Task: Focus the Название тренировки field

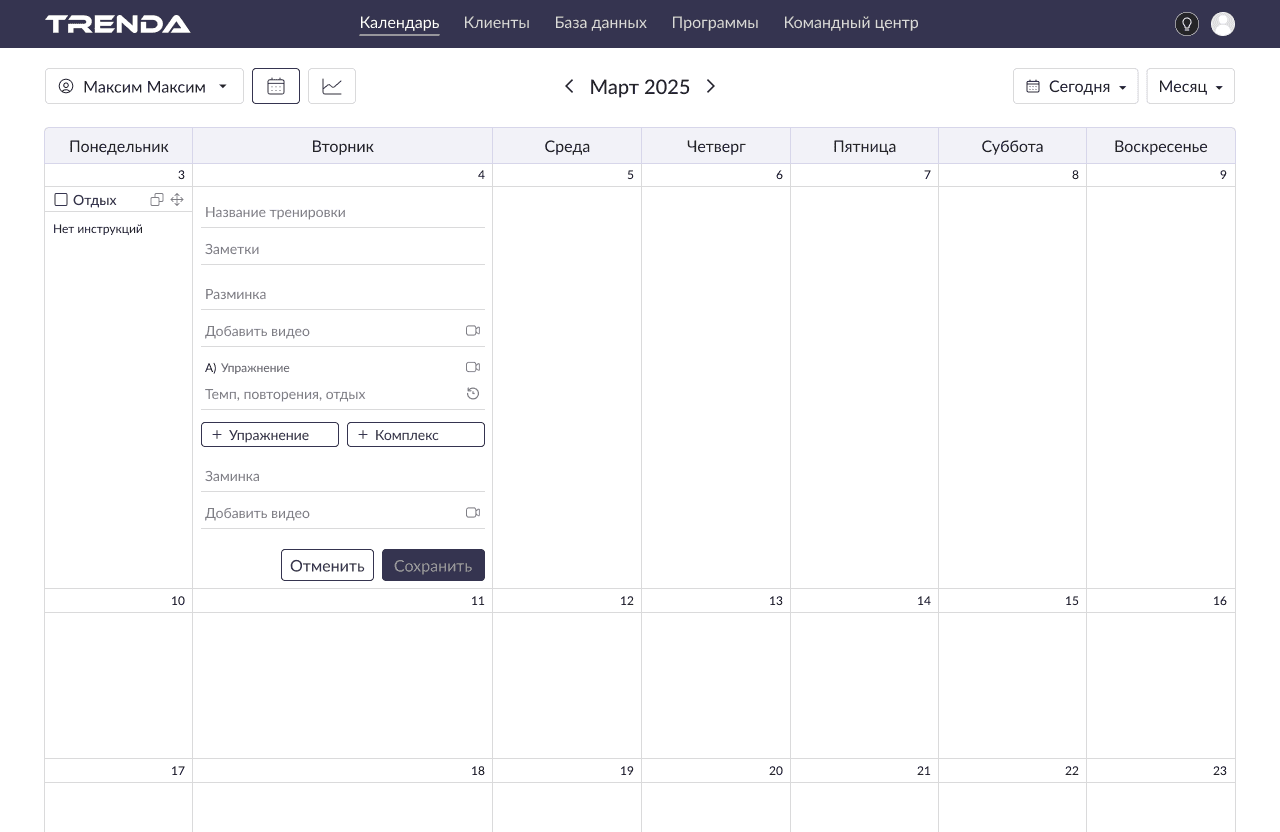Action: 342,212
